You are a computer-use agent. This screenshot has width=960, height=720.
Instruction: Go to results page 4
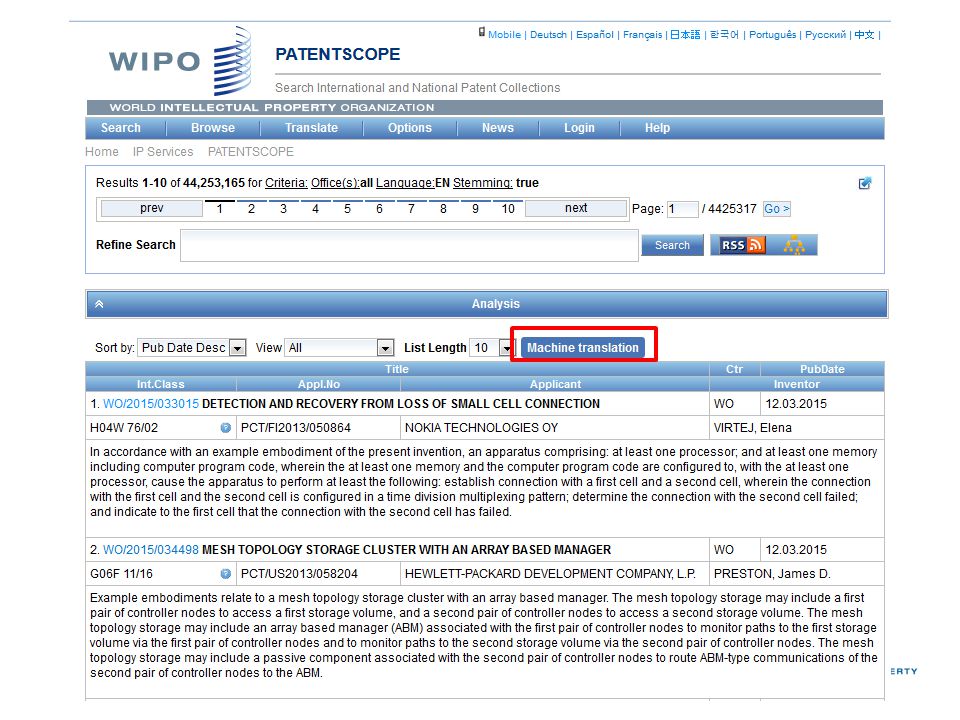pyautogui.click(x=315, y=209)
